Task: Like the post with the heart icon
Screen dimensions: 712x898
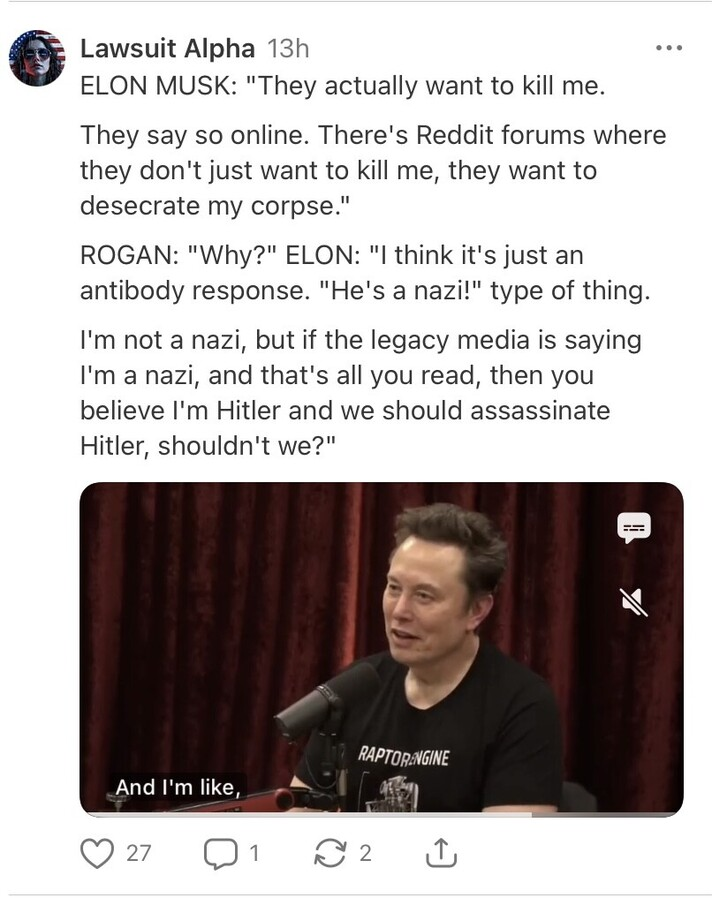Action: point(97,853)
